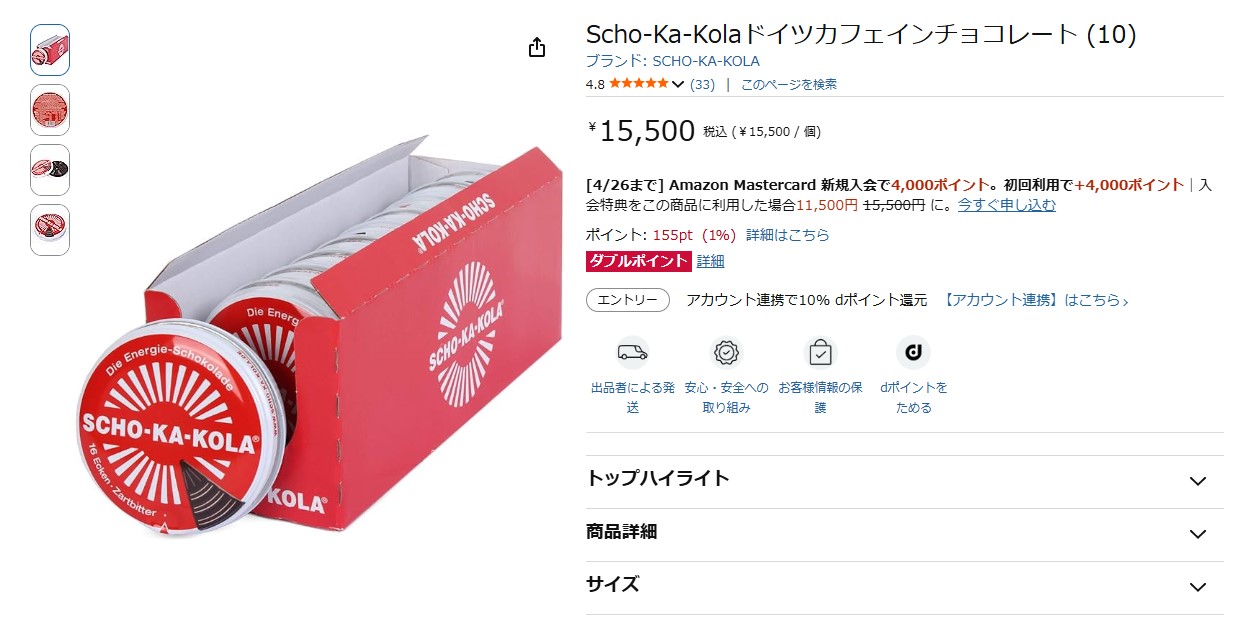1235x618 pixels.
Task: Click the share icon above product image
Action: pos(537,48)
